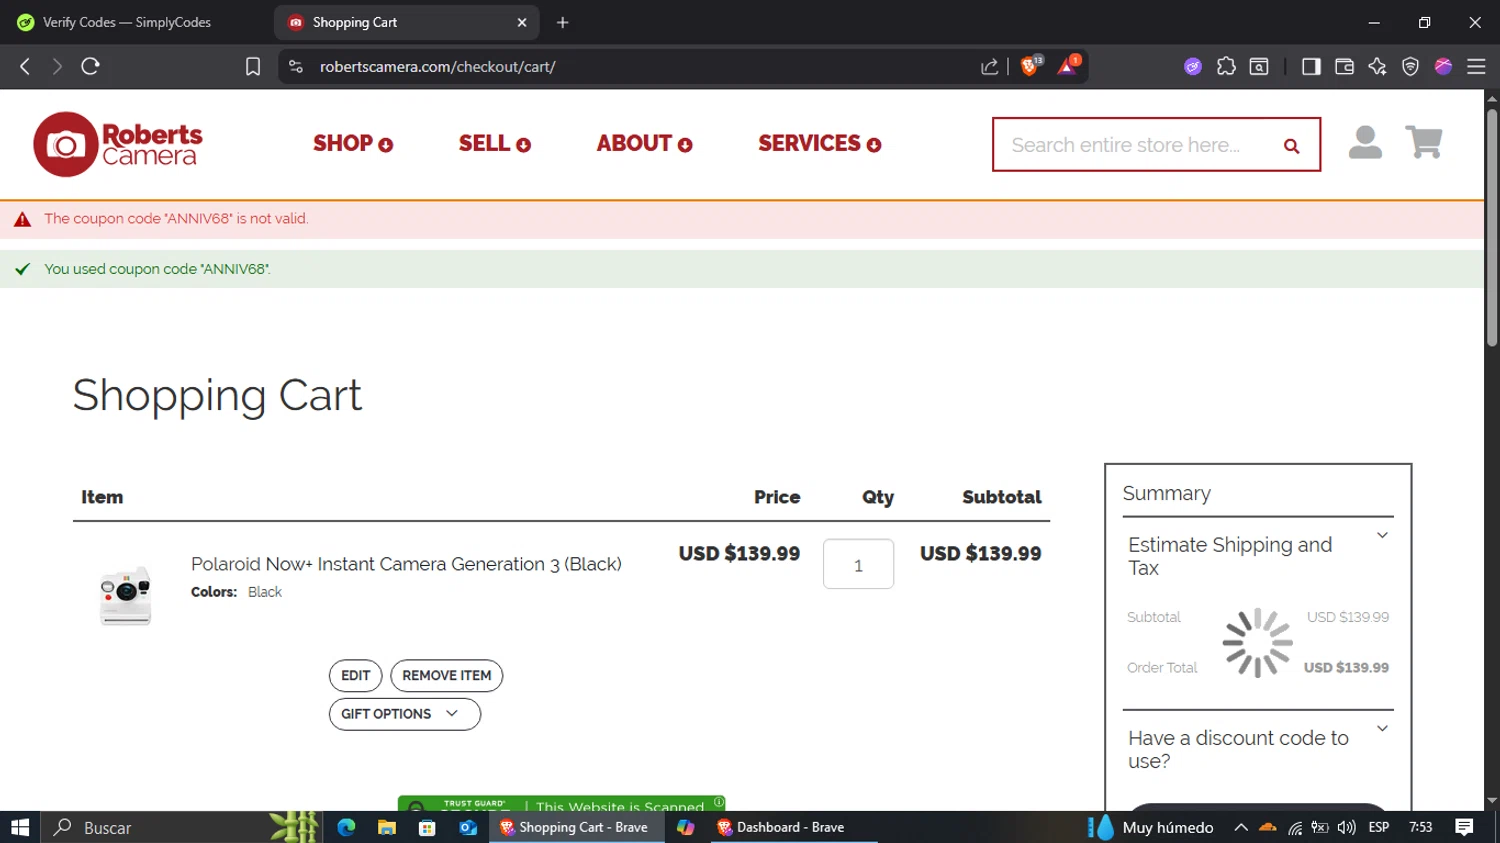Open the extensions puzzle icon
The width and height of the screenshot is (1500, 843).
(x=1226, y=66)
